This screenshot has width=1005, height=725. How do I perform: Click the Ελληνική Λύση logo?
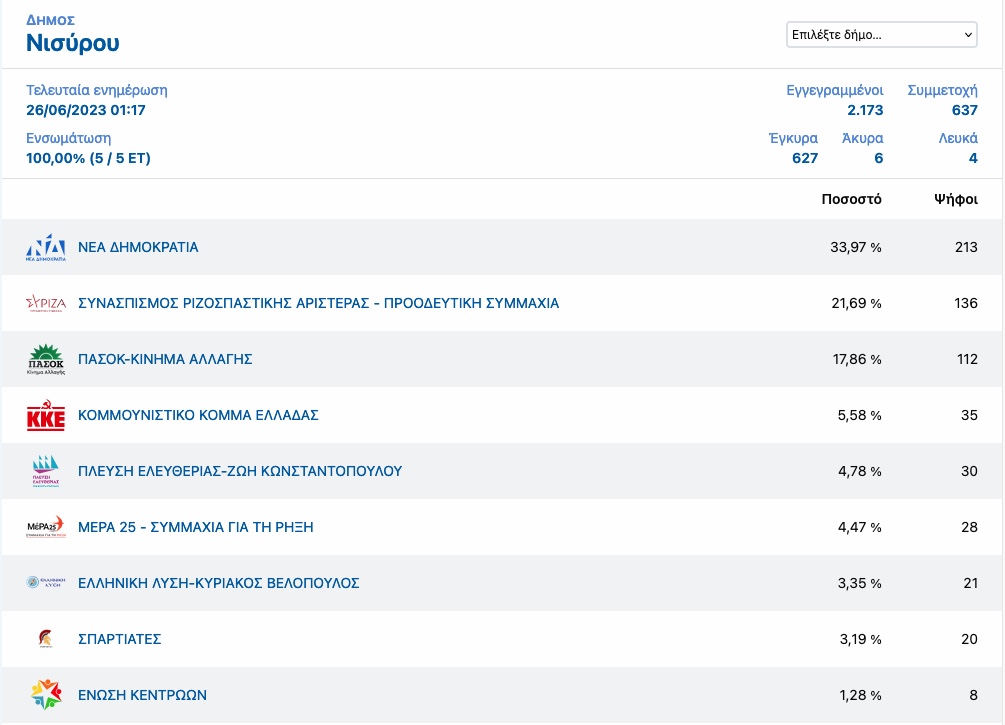click(x=46, y=583)
